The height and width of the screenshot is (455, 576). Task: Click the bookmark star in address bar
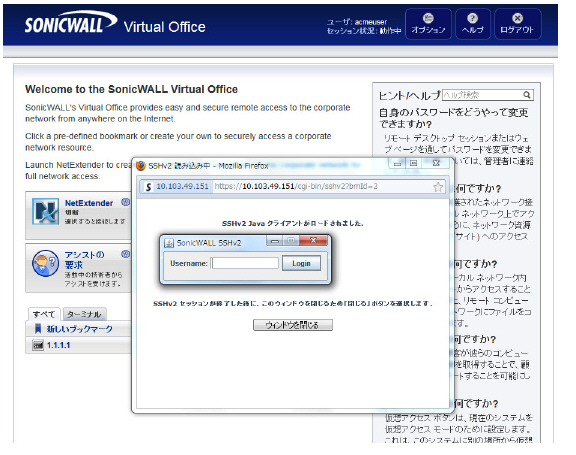click(x=438, y=187)
